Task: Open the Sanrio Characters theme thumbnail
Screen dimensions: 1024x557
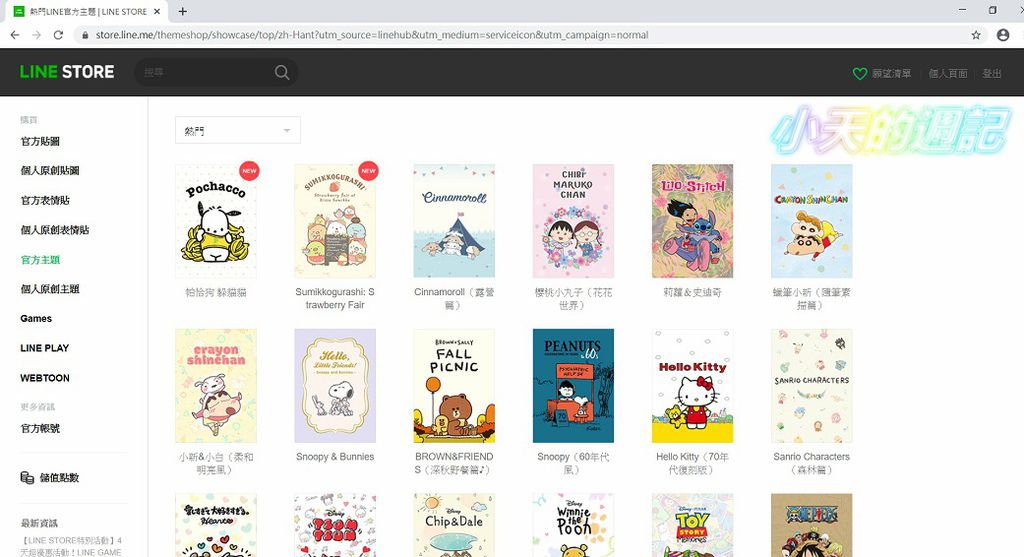Action: click(x=812, y=386)
